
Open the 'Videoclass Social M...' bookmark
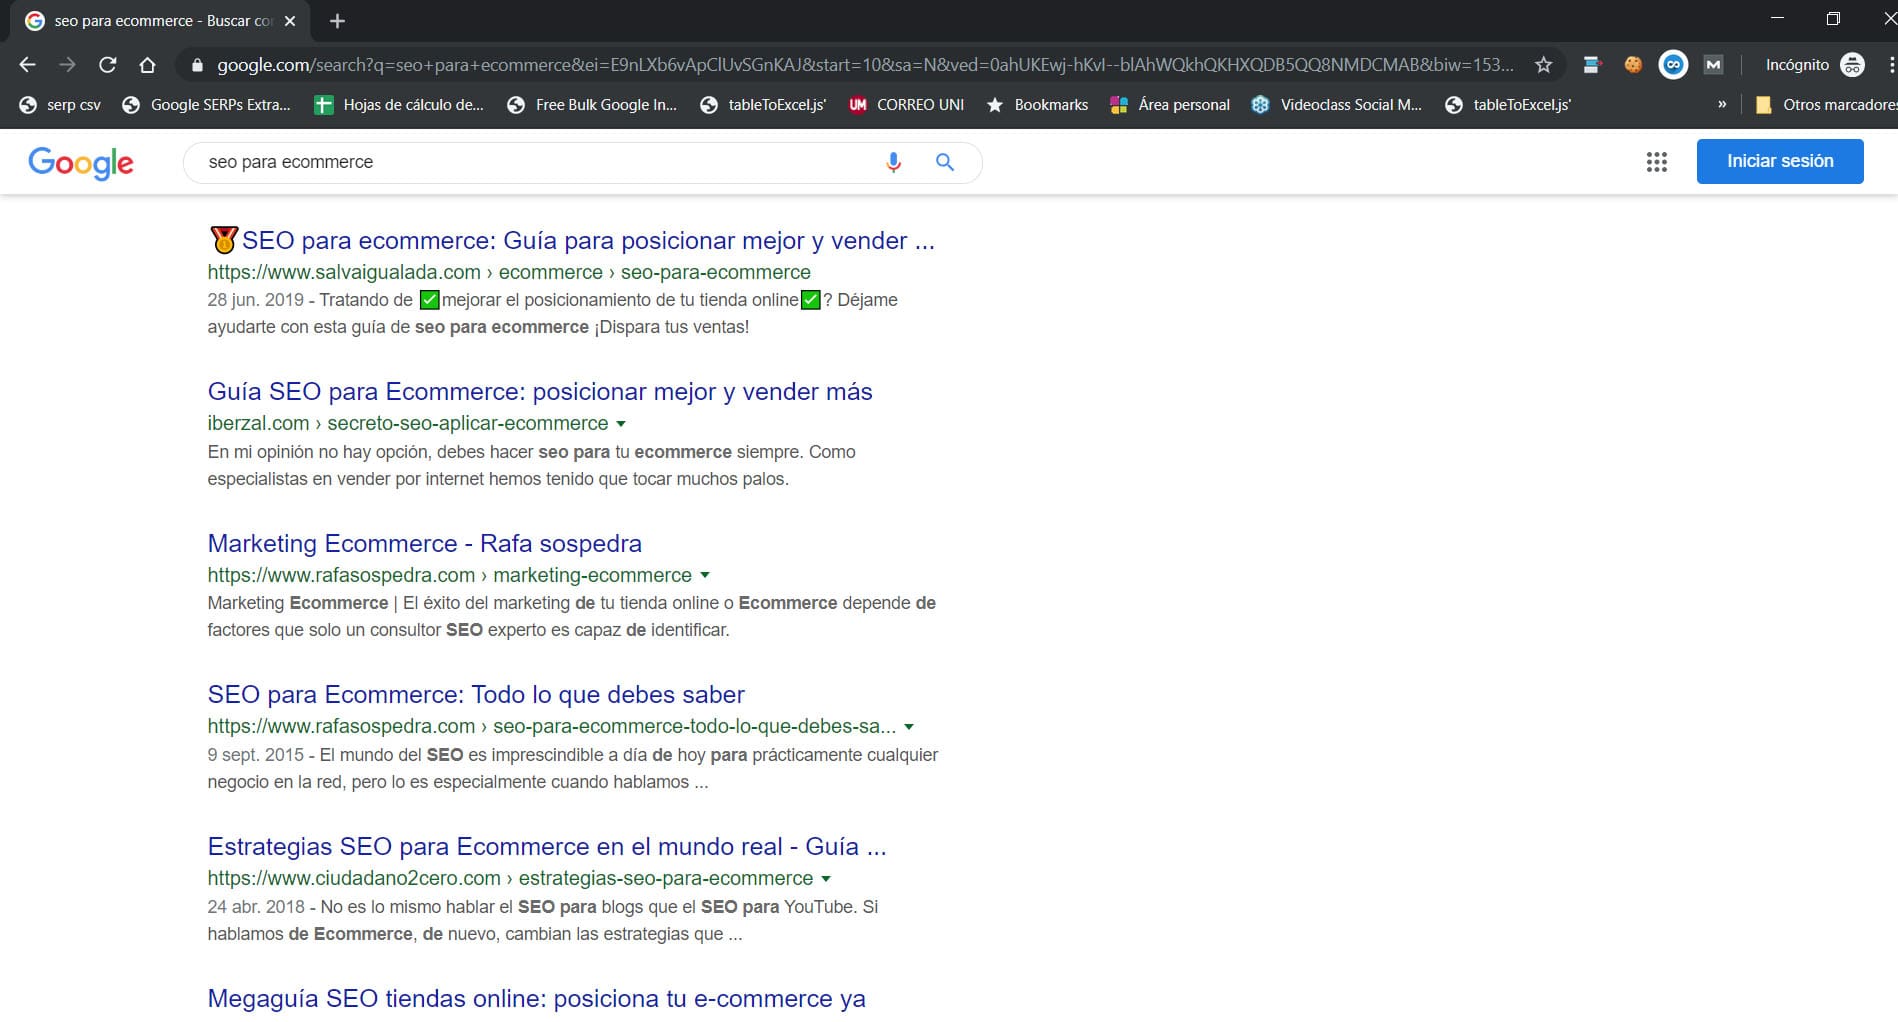[1337, 105]
